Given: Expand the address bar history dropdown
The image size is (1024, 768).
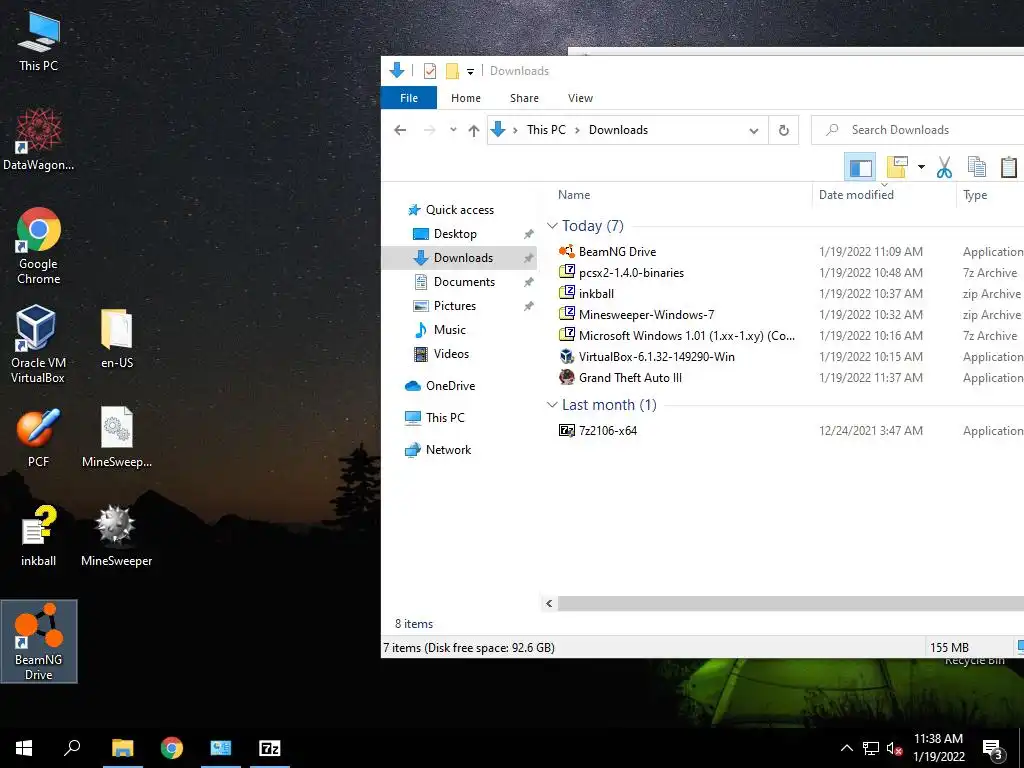Looking at the screenshot, I should pos(754,131).
